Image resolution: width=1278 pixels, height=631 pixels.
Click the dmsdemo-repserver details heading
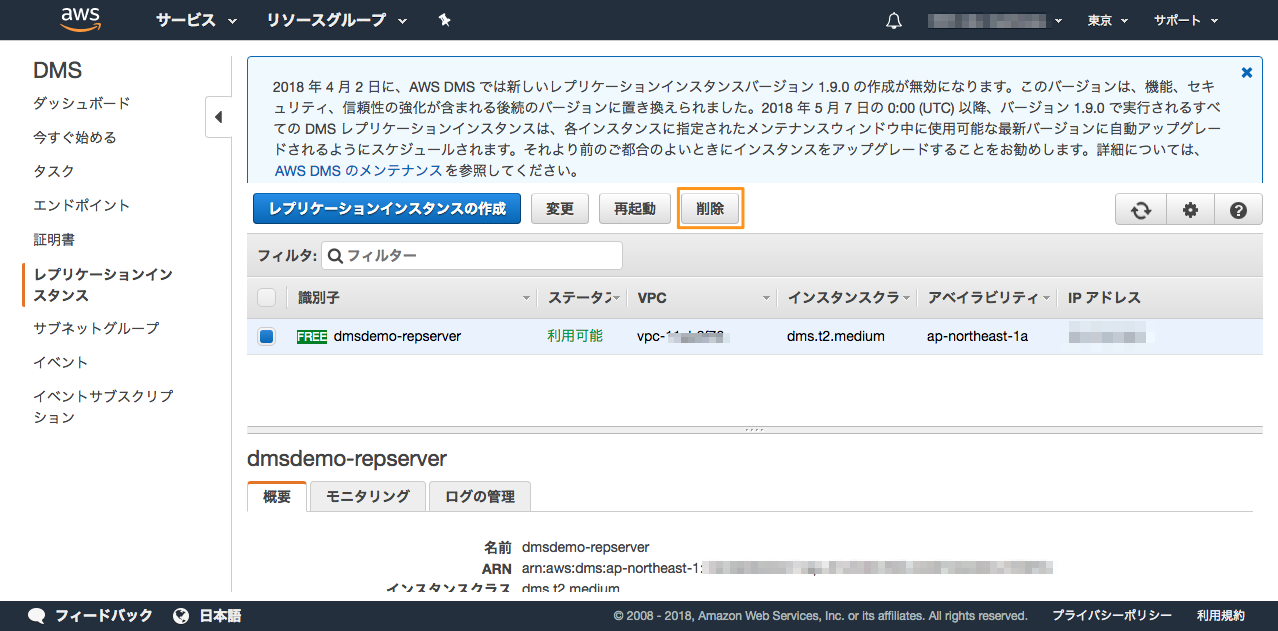click(x=346, y=458)
